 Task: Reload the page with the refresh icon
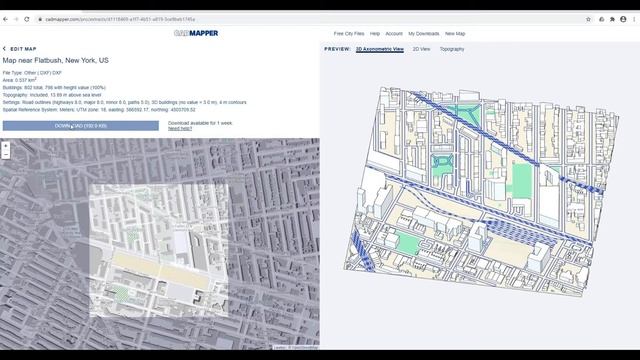(27, 19)
